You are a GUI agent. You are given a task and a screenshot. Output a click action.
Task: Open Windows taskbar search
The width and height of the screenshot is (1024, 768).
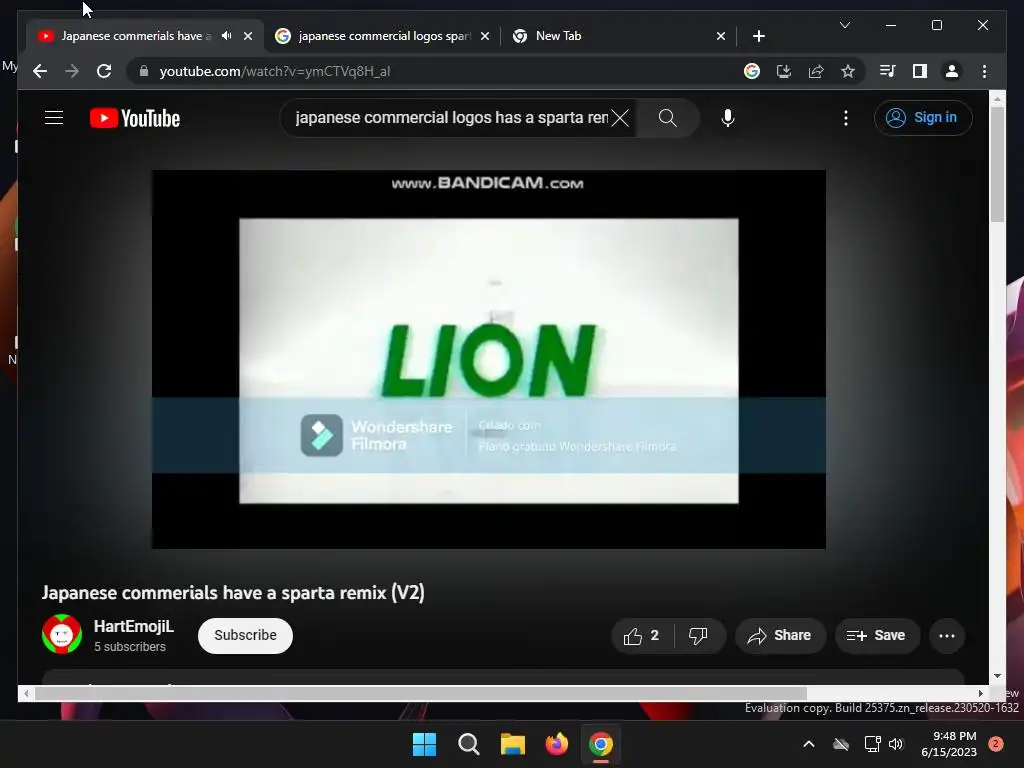(x=469, y=744)
